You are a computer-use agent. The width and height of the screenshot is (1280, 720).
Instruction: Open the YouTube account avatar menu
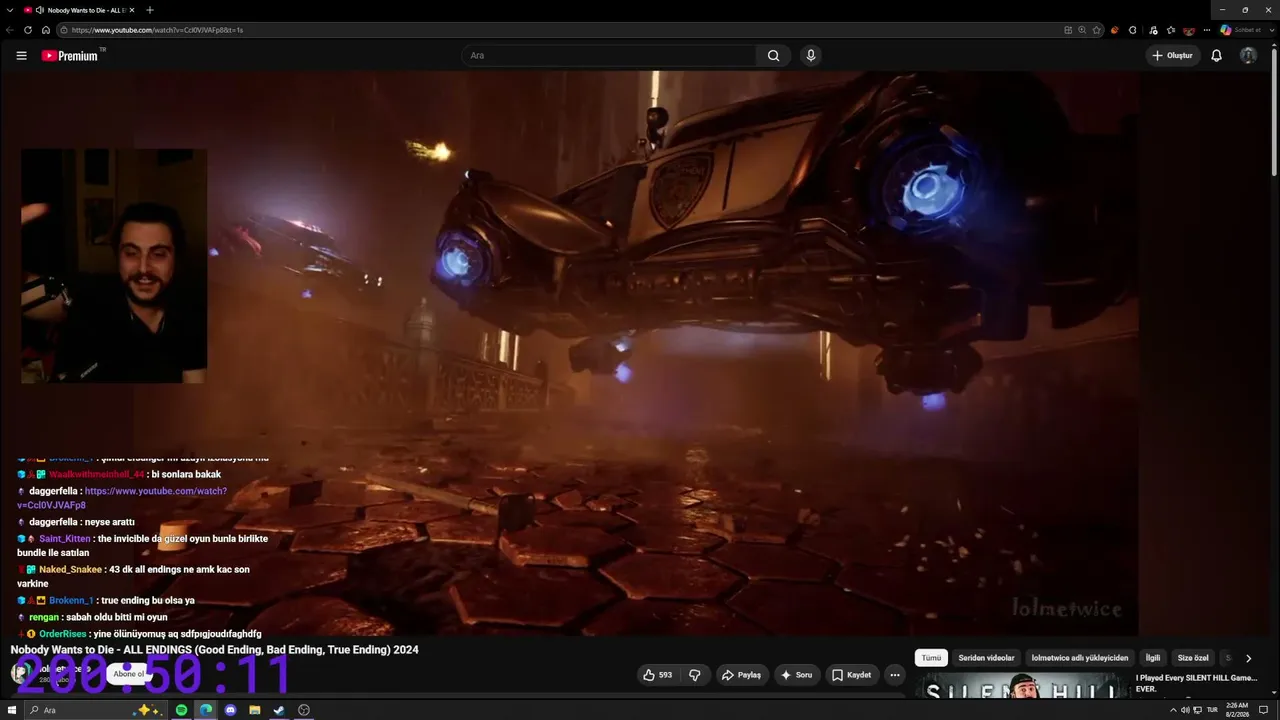click(x=1248, y=56)
